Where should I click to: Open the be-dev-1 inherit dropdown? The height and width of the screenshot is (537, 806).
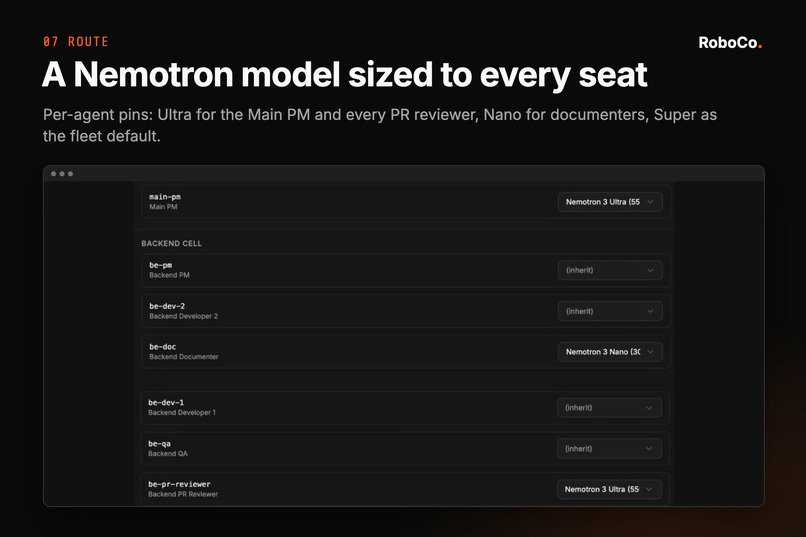(x=609, y=408)
